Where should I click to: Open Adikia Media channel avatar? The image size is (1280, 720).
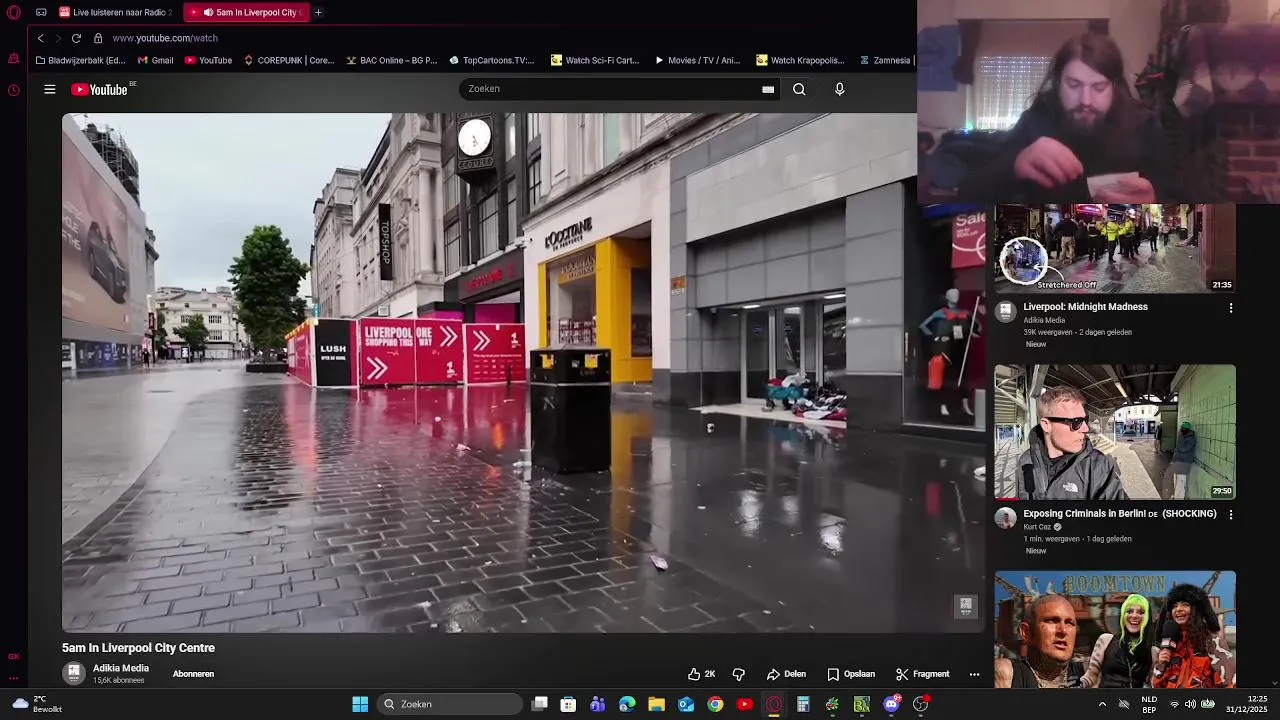click(74, 673)
